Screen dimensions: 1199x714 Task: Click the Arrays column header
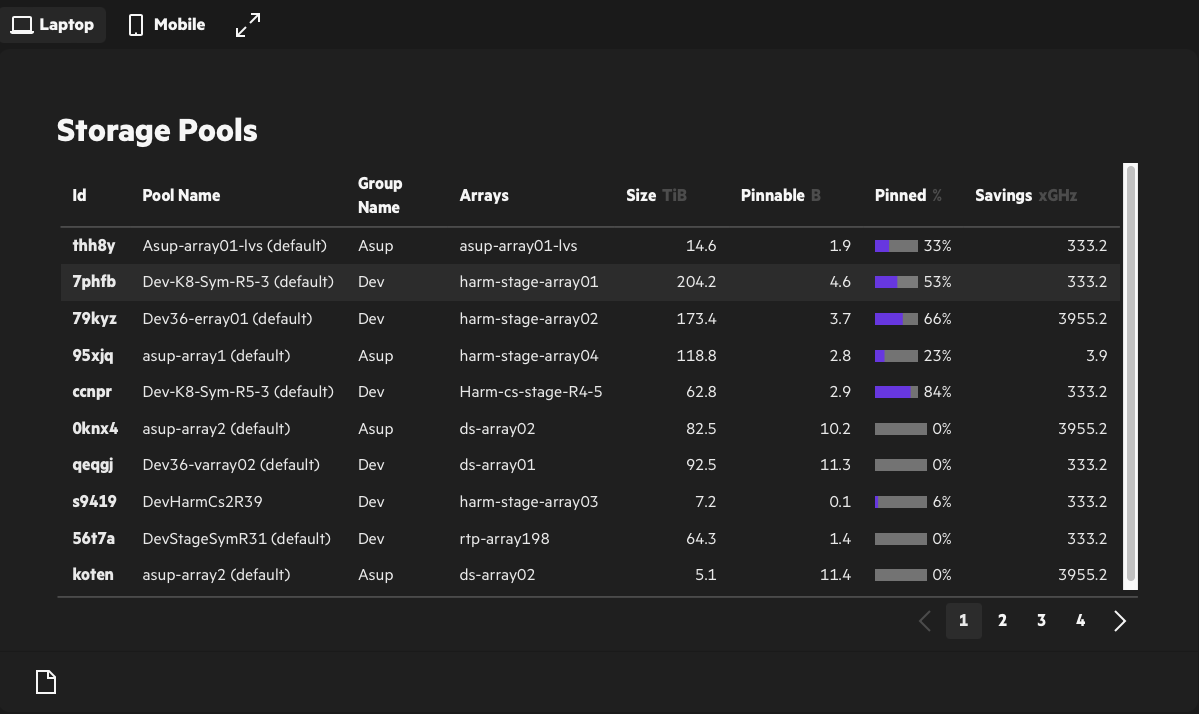click(x=484, y=196)
